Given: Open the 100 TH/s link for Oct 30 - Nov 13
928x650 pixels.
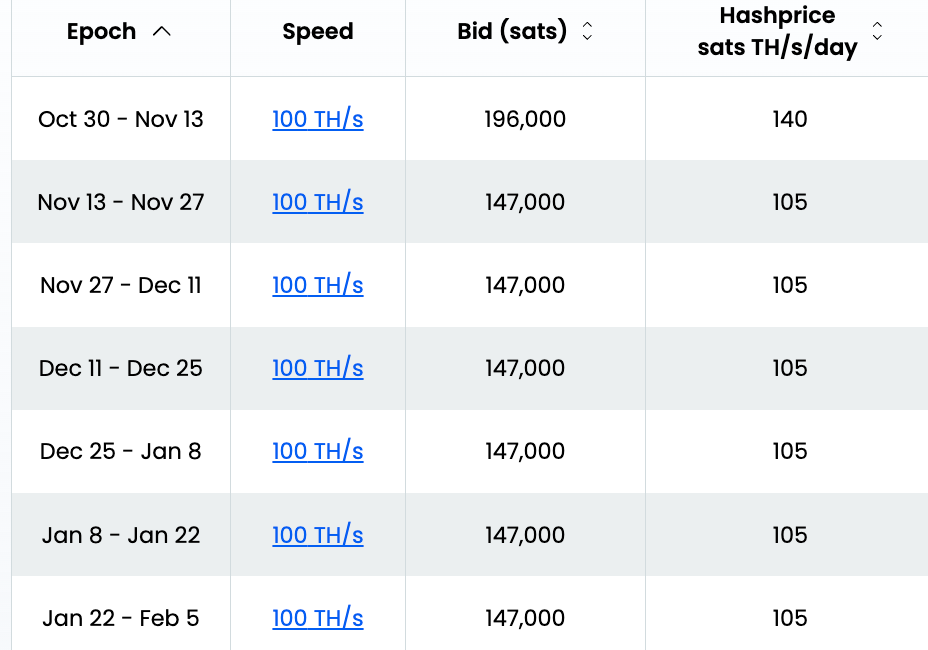Looking at the screenshot, I should point(317,120).
